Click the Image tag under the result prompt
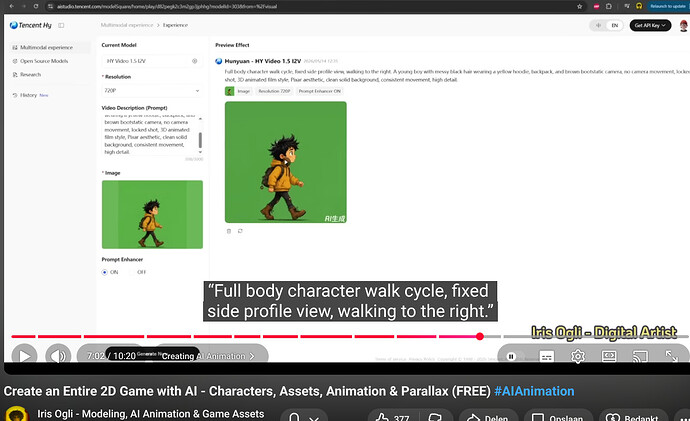The width and height of the screenshot is (690, 421). tap(243, 91)
